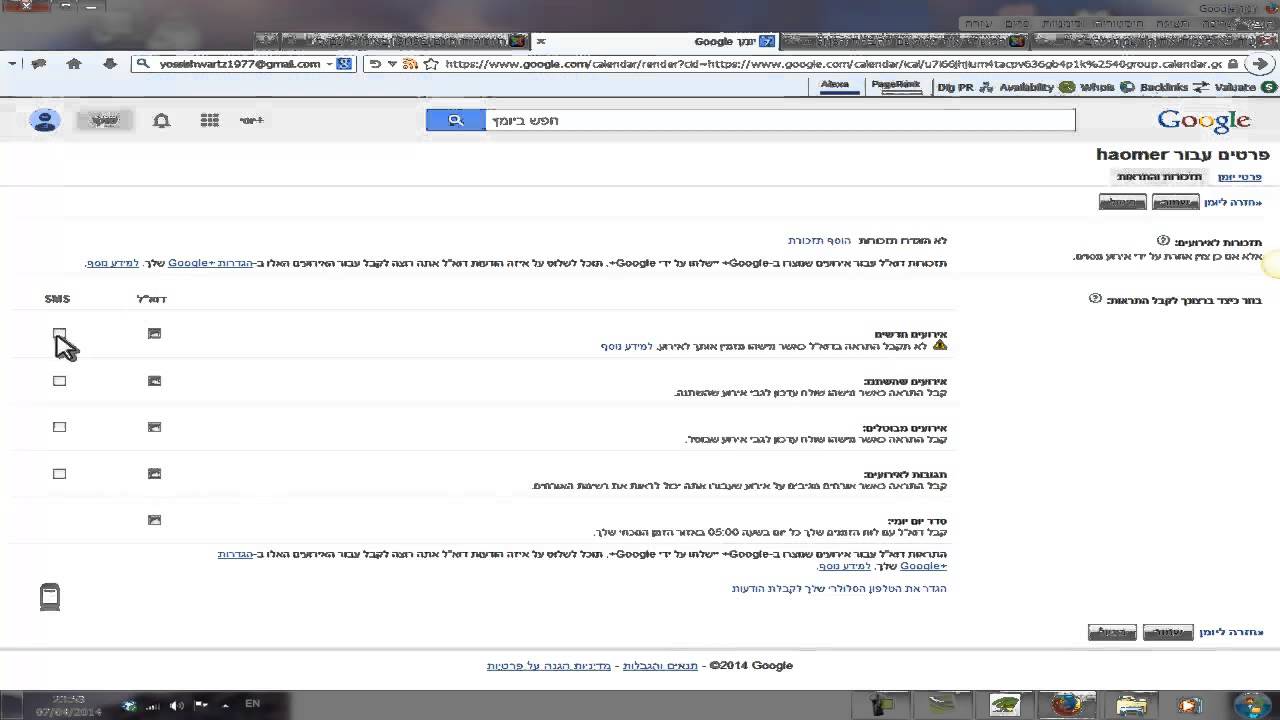Toggle email for daily agenda
The height and width of the screenshot is (720, 1280).
coord(154,520)
